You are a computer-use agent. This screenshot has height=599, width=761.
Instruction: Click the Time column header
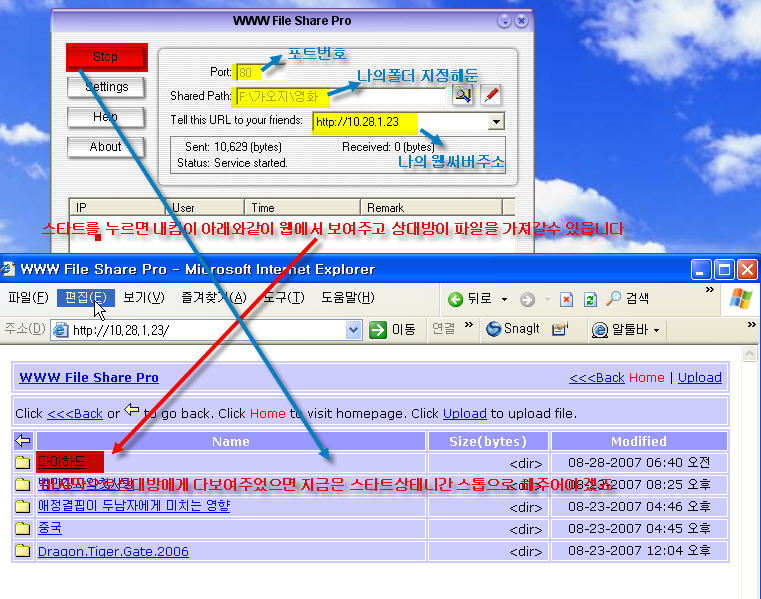coord(303,208)
